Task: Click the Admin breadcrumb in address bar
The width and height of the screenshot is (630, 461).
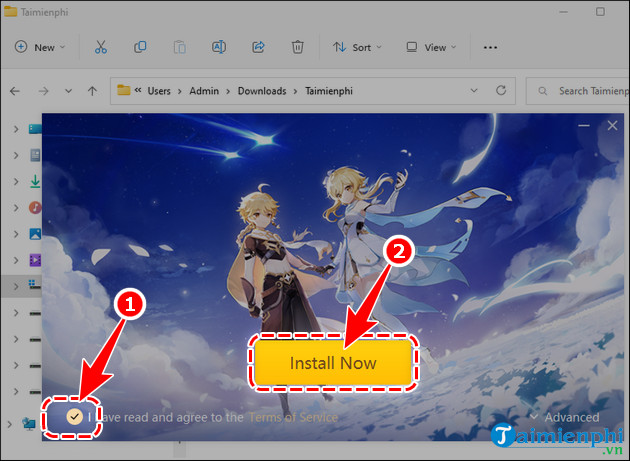Action: pyautogui.click(x=204, y=91)
